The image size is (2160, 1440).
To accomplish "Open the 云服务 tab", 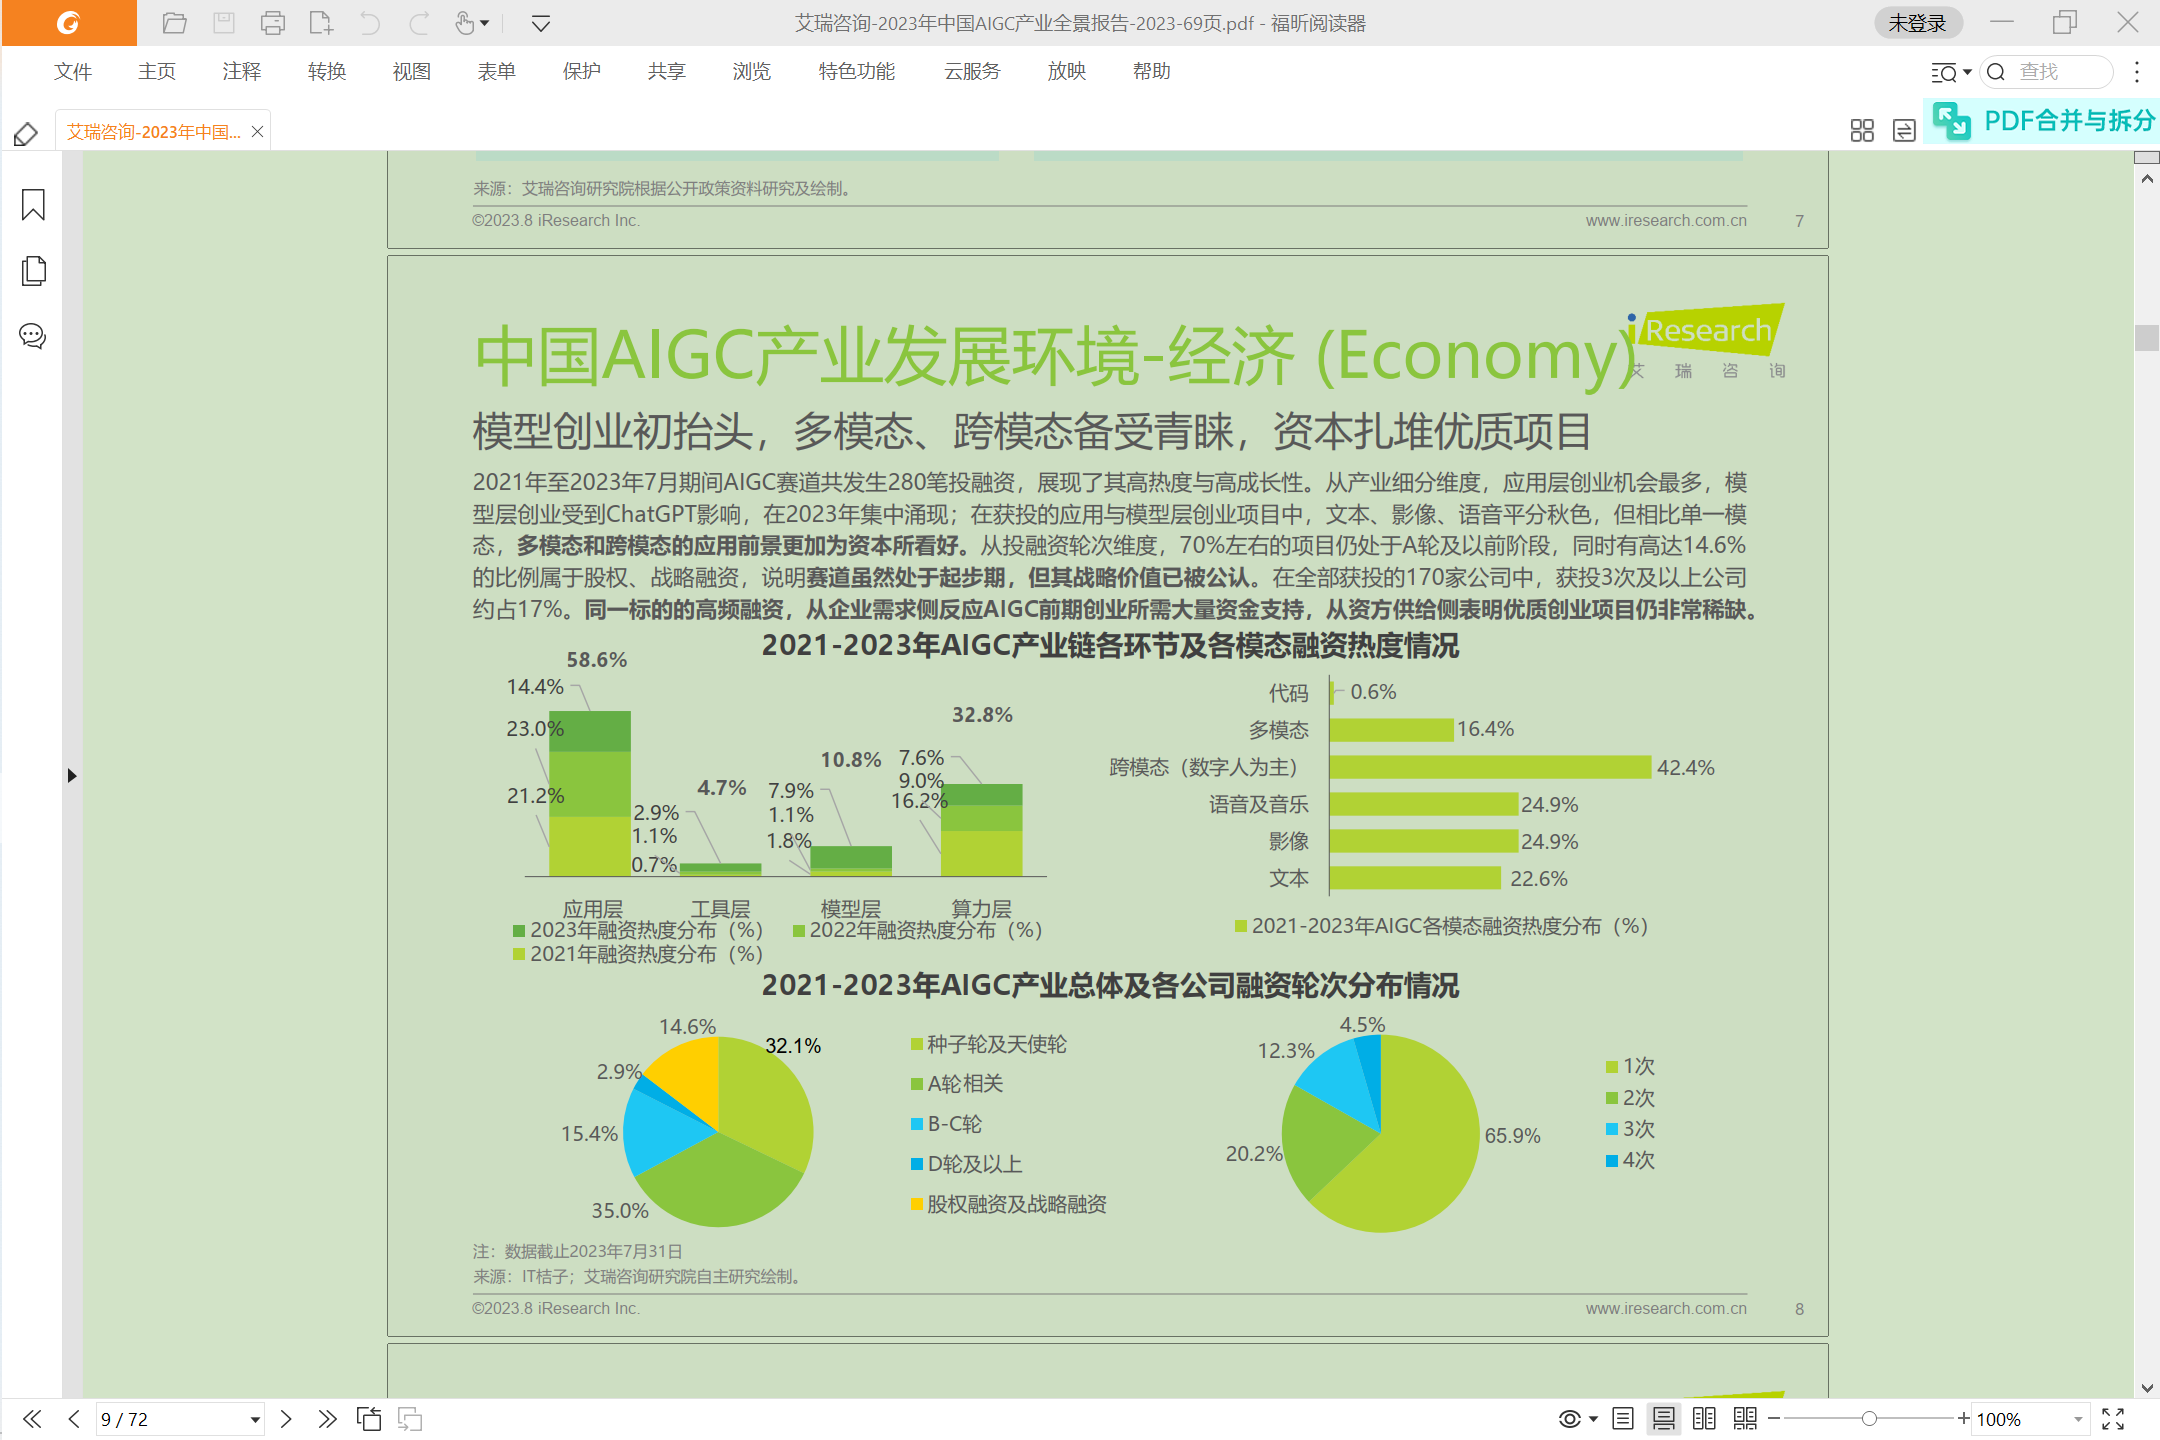I will [972, 71].
